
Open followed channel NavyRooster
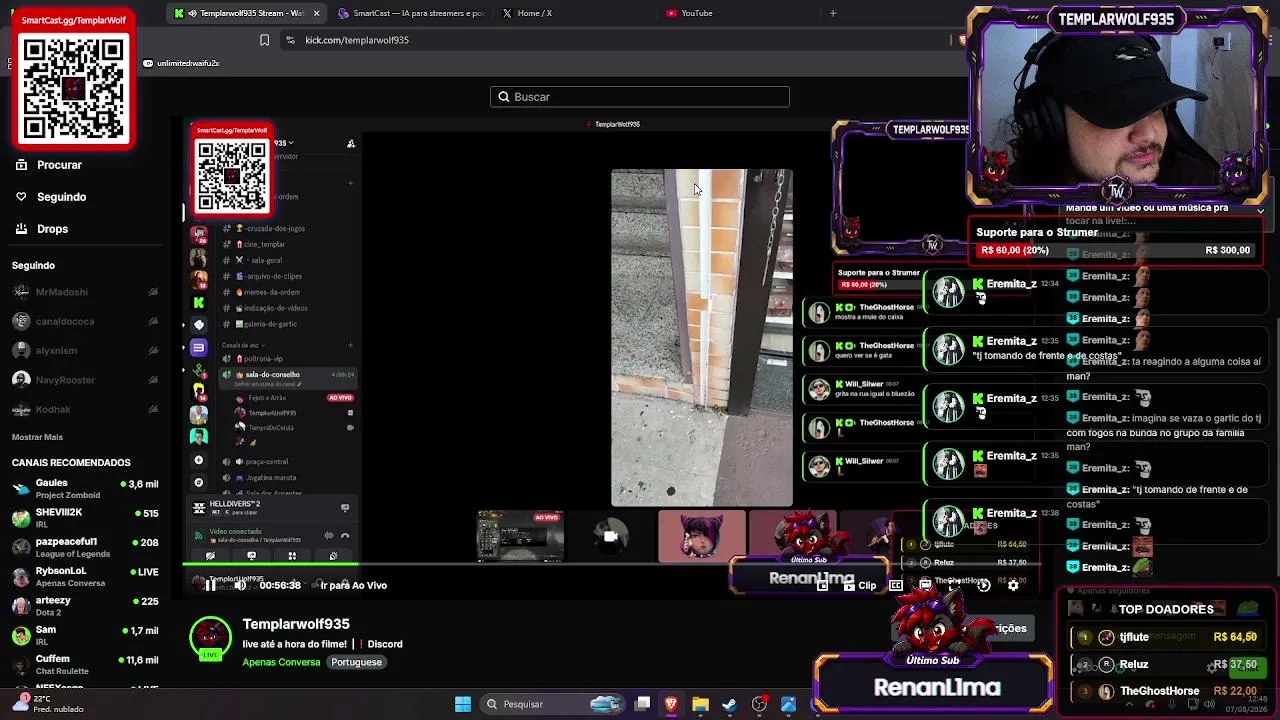coord(85,380)
